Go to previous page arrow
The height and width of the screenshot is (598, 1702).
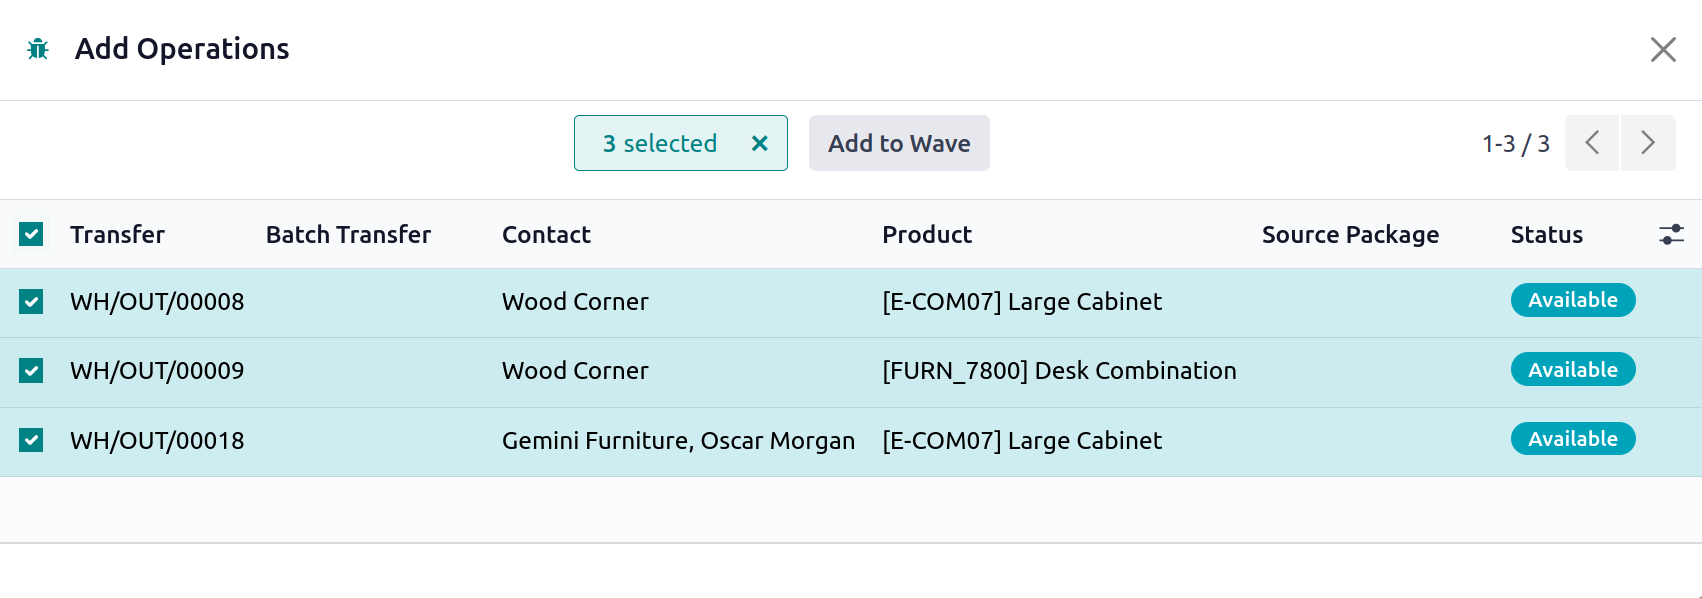coord(1592,143)
